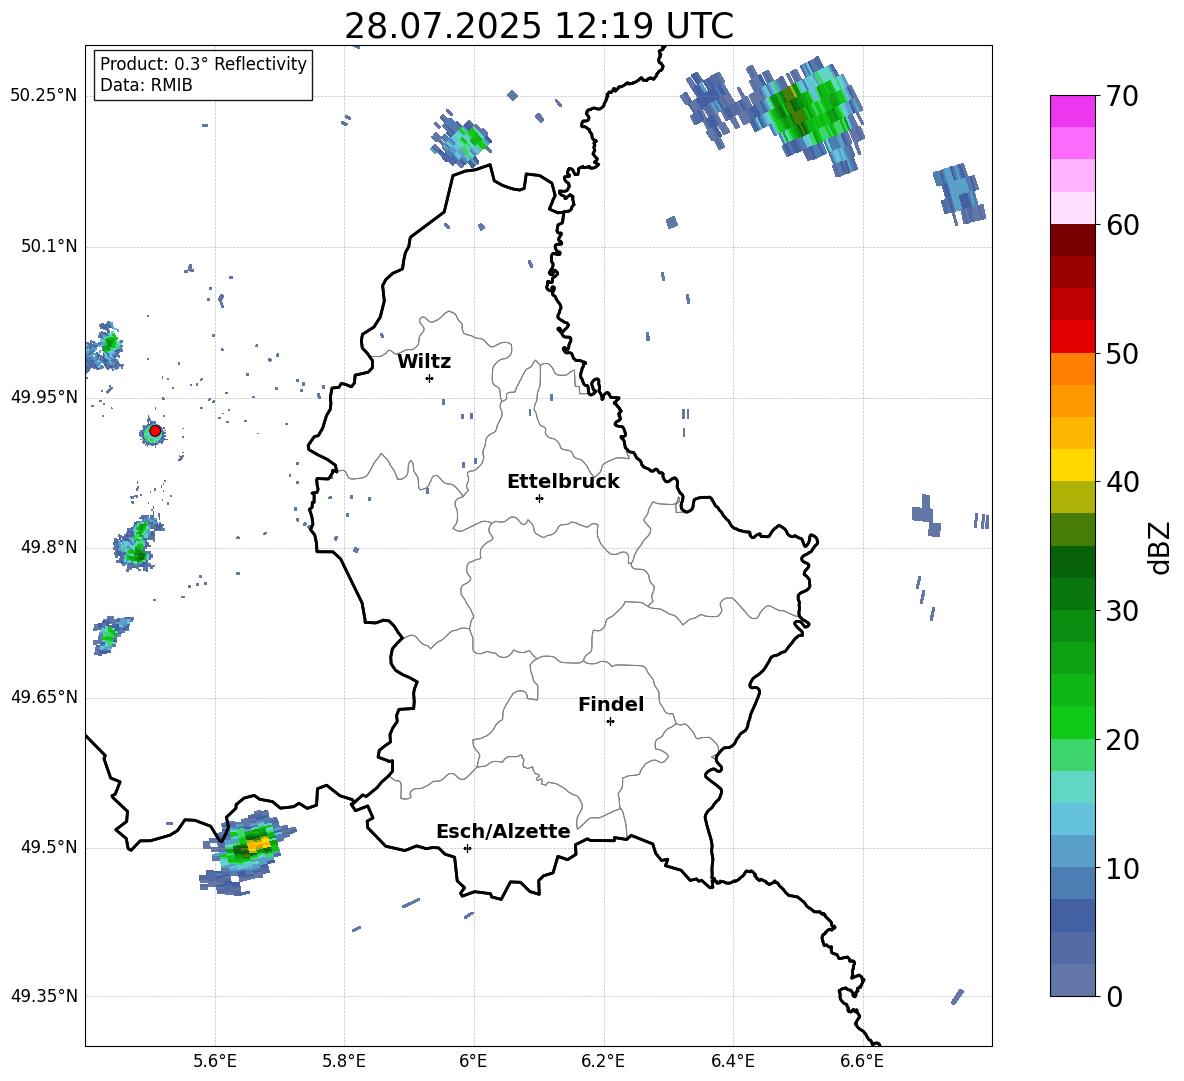The width and height of the screenshot is (1184, 1081).
Task: Click the orange colorbar segment below 50
Action: (x=1073, y=369)
